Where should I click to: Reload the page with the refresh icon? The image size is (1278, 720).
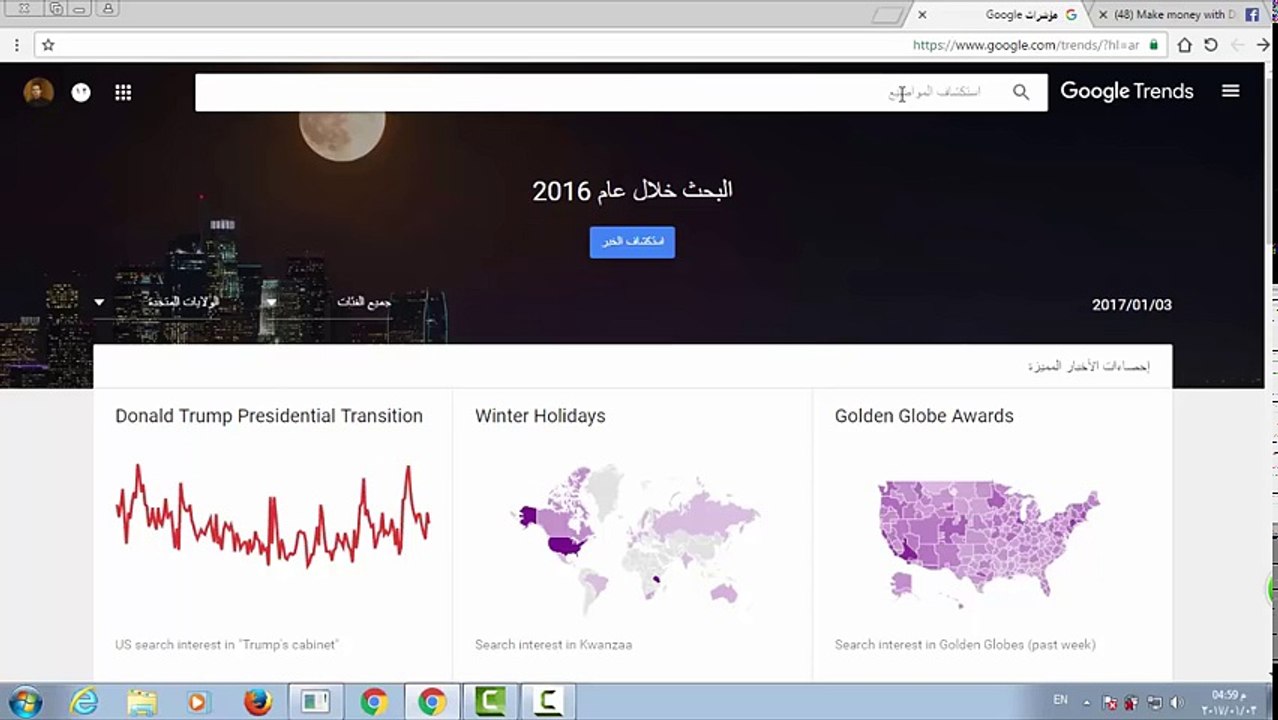1210,45
